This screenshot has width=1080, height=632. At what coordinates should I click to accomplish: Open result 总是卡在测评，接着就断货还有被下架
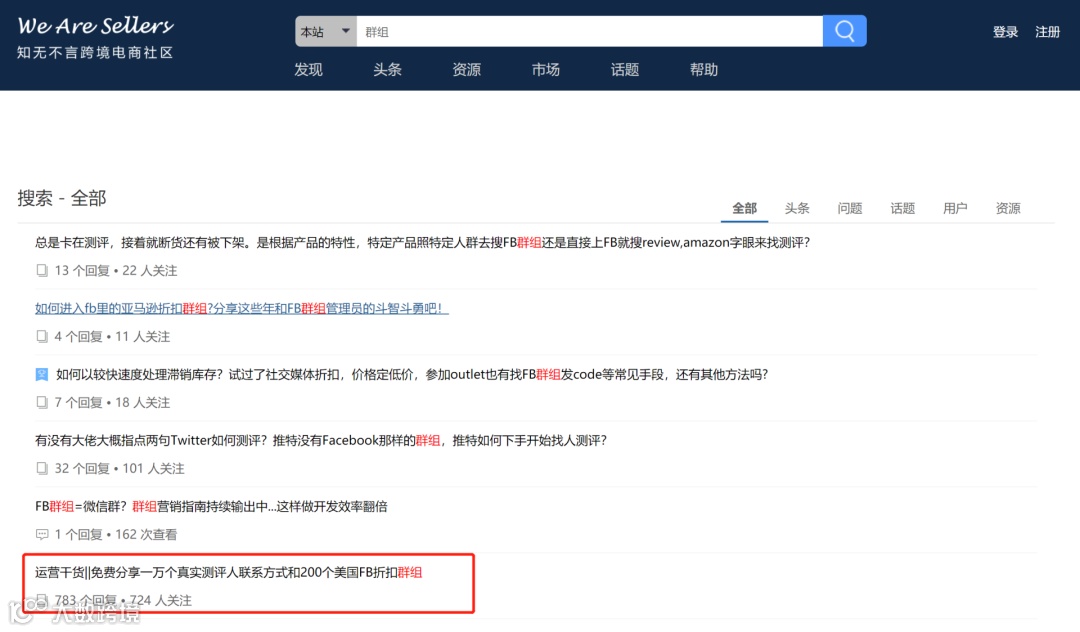coord(422,242)
